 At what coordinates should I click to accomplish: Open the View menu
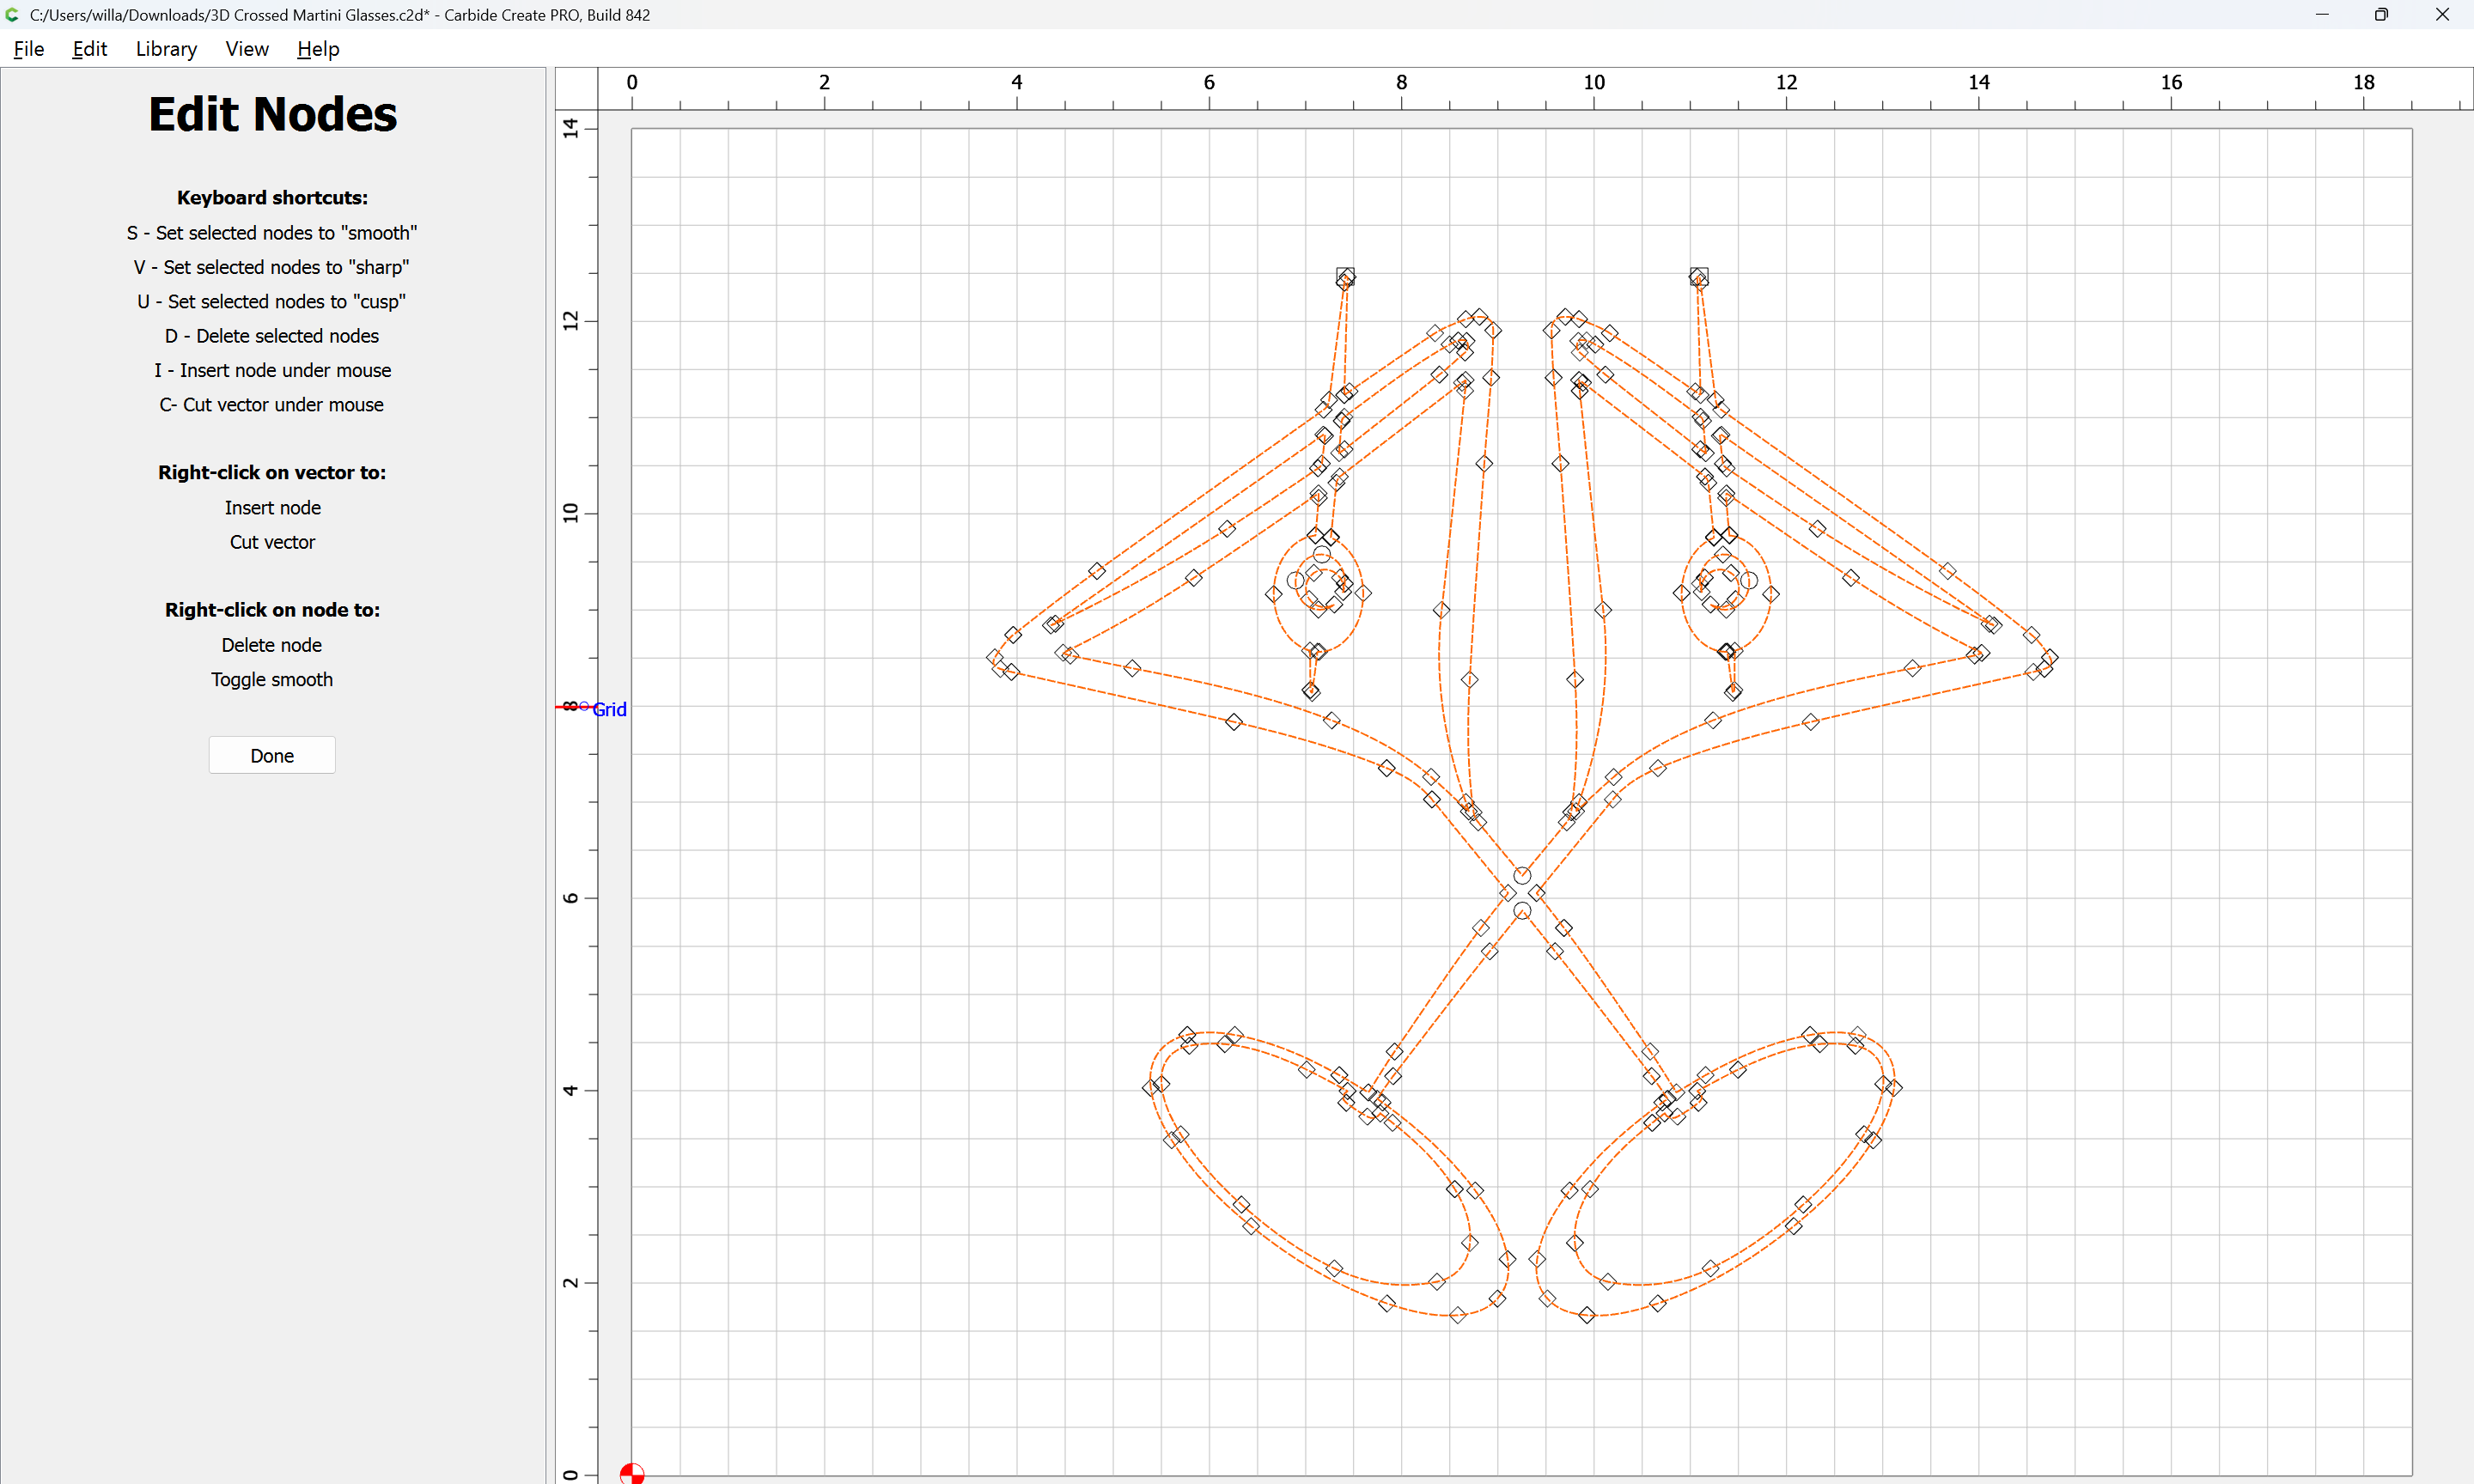click(246, 49)
